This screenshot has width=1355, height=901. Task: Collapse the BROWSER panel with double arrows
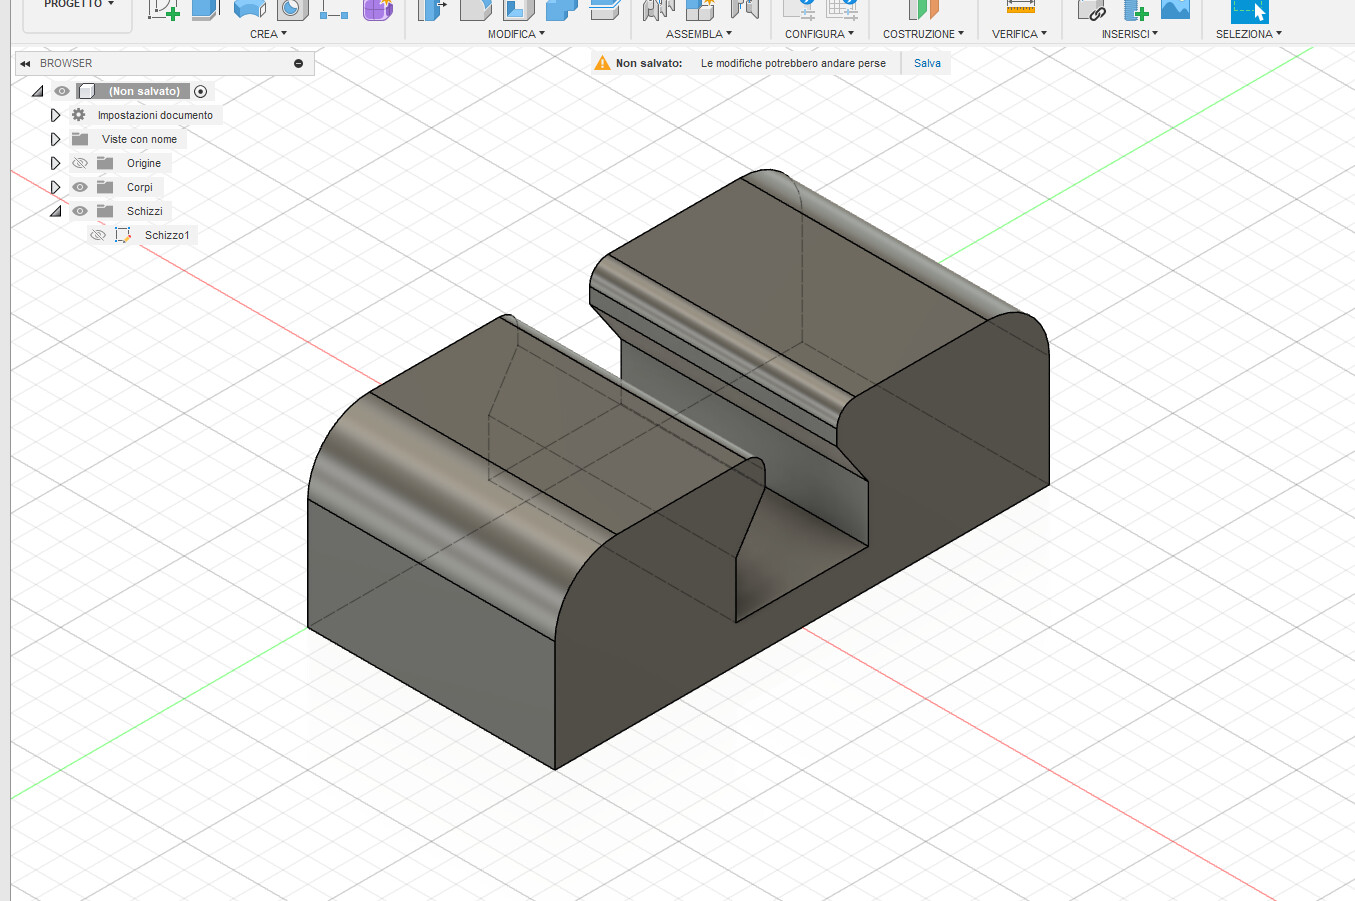click(24, 63)
